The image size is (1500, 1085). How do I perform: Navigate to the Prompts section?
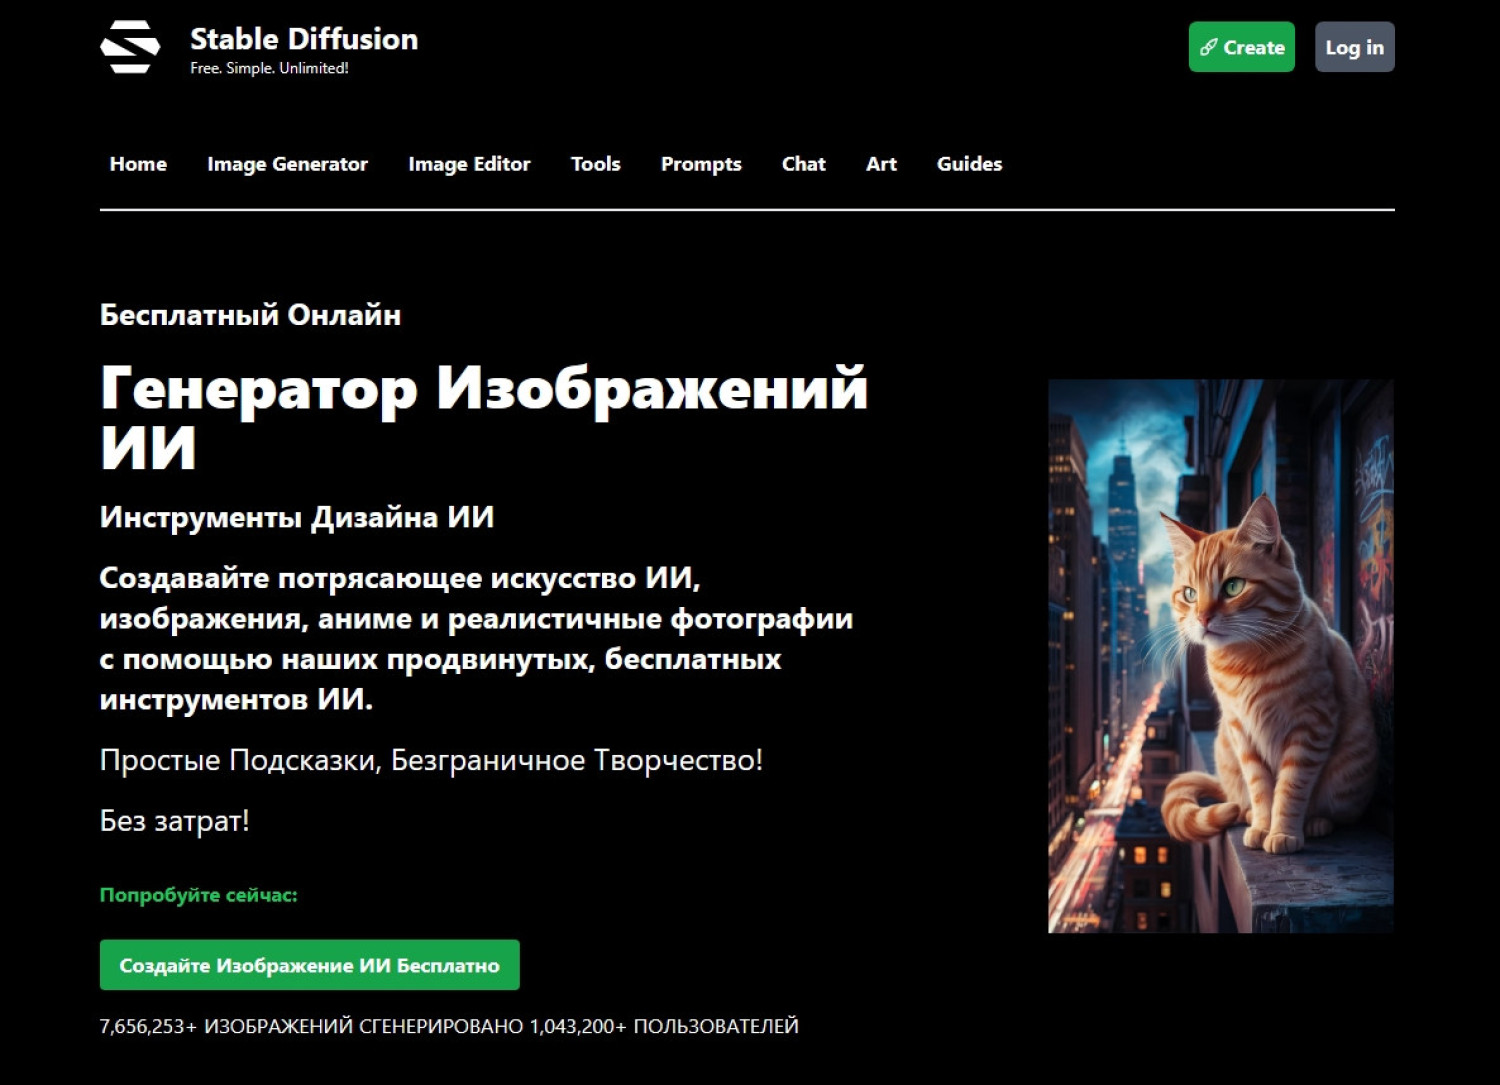(701, 164)
